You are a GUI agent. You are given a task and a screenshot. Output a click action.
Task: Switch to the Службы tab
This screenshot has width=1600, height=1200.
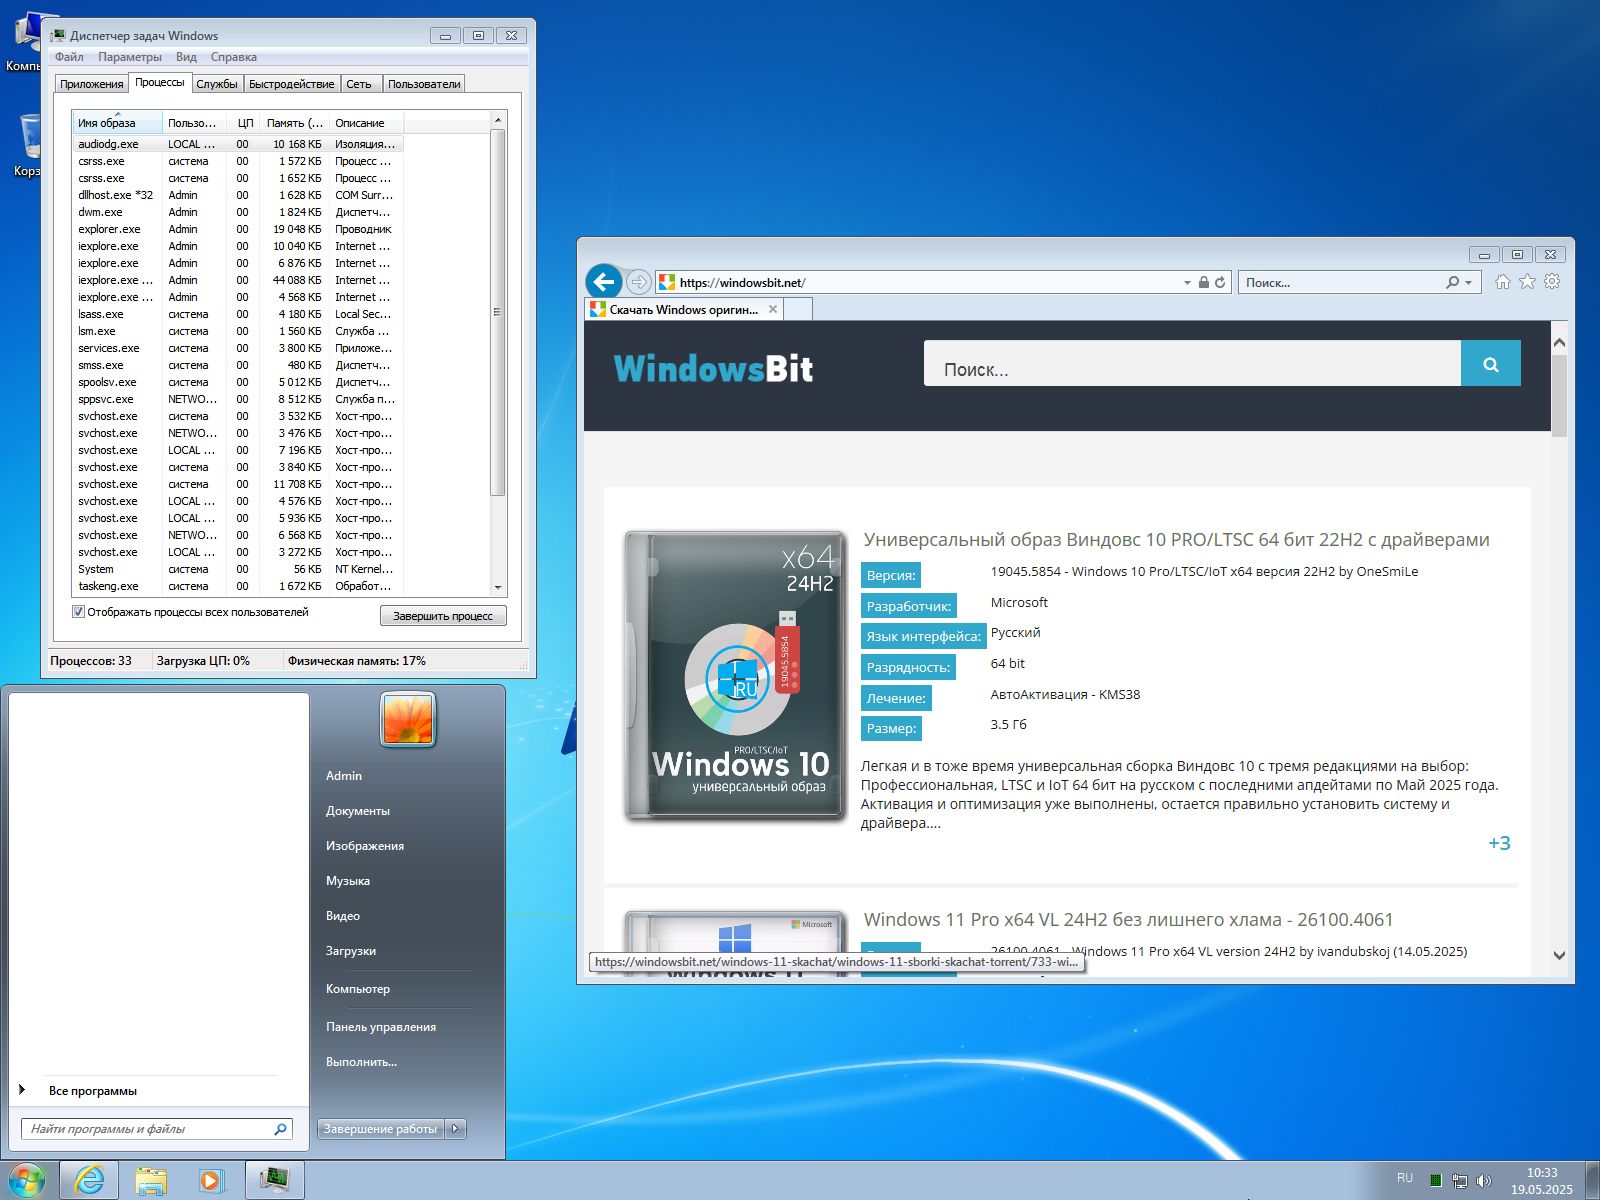tap(217, 84)
